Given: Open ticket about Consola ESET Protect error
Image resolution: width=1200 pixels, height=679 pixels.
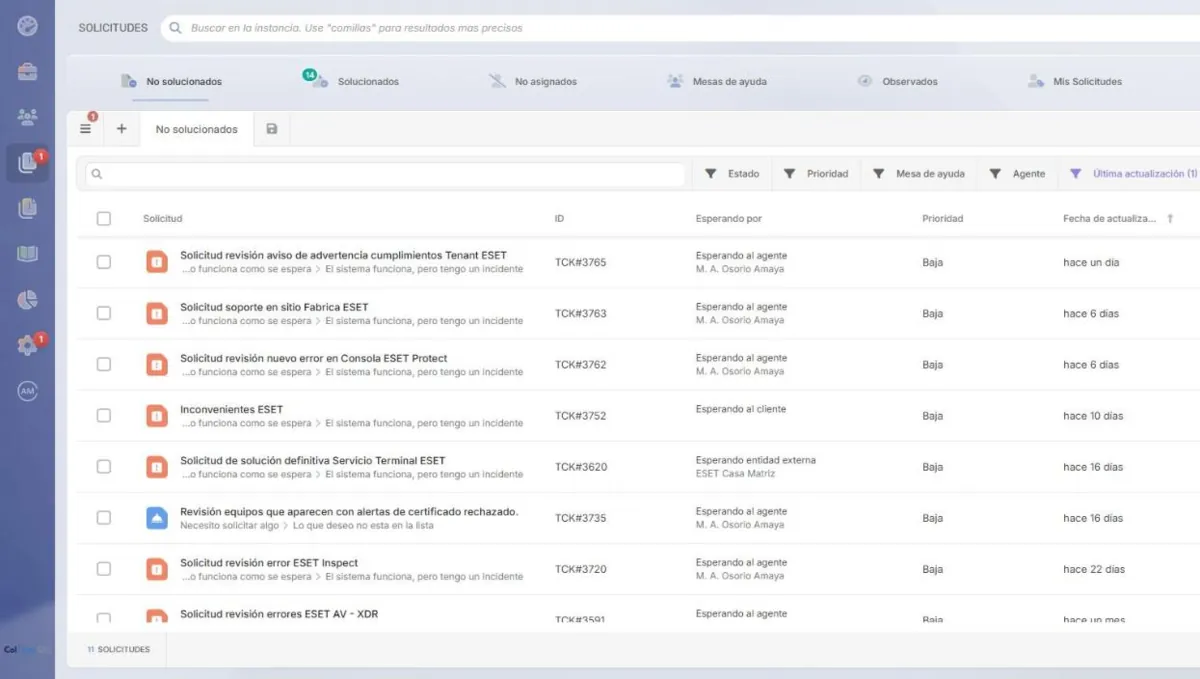Looking at the screenshot, I should pos(314,358).
